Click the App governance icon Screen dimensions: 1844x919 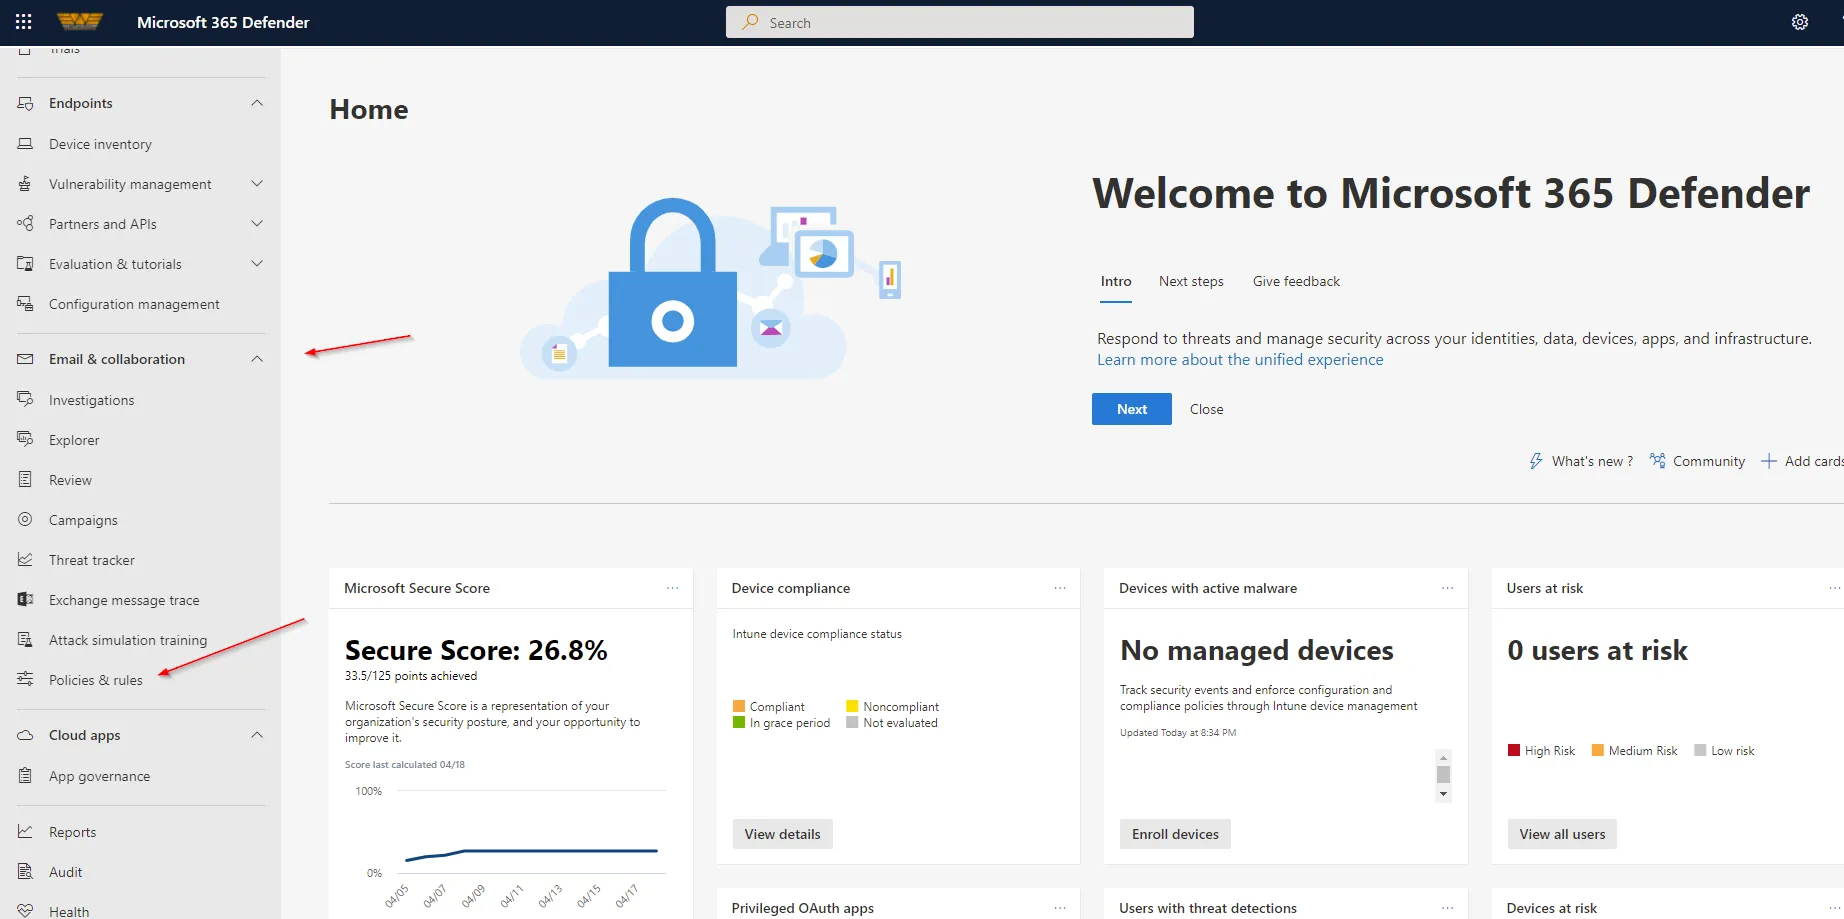tap(25, 776)
